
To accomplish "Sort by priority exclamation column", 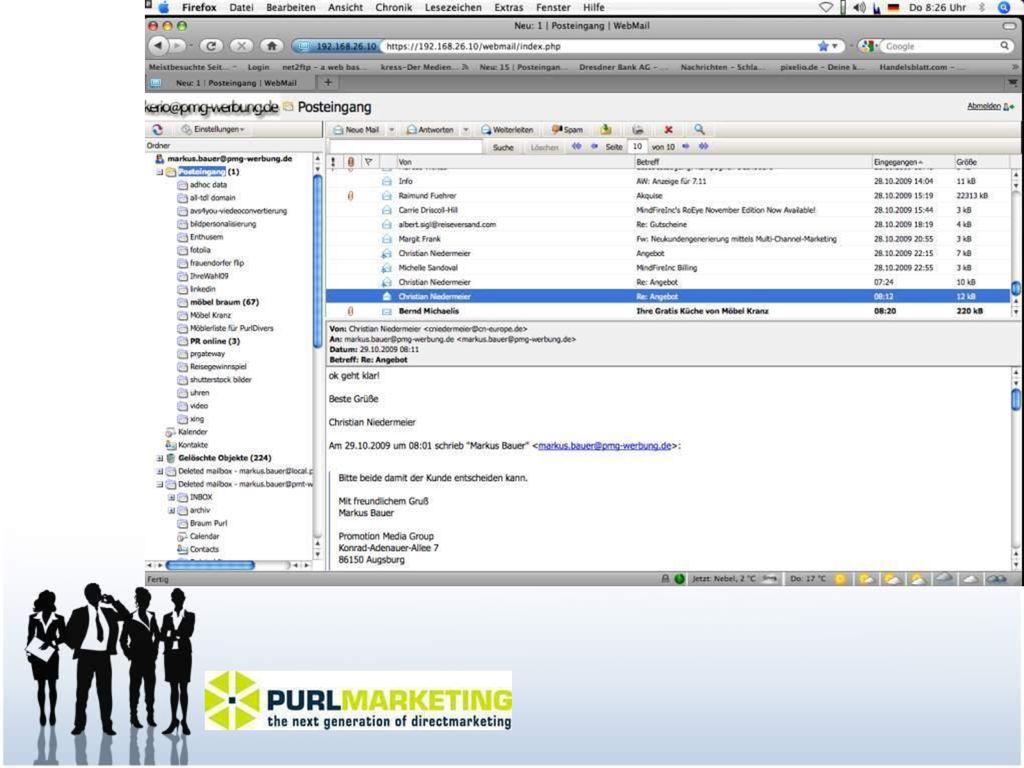I will click(x=333, y=161).
